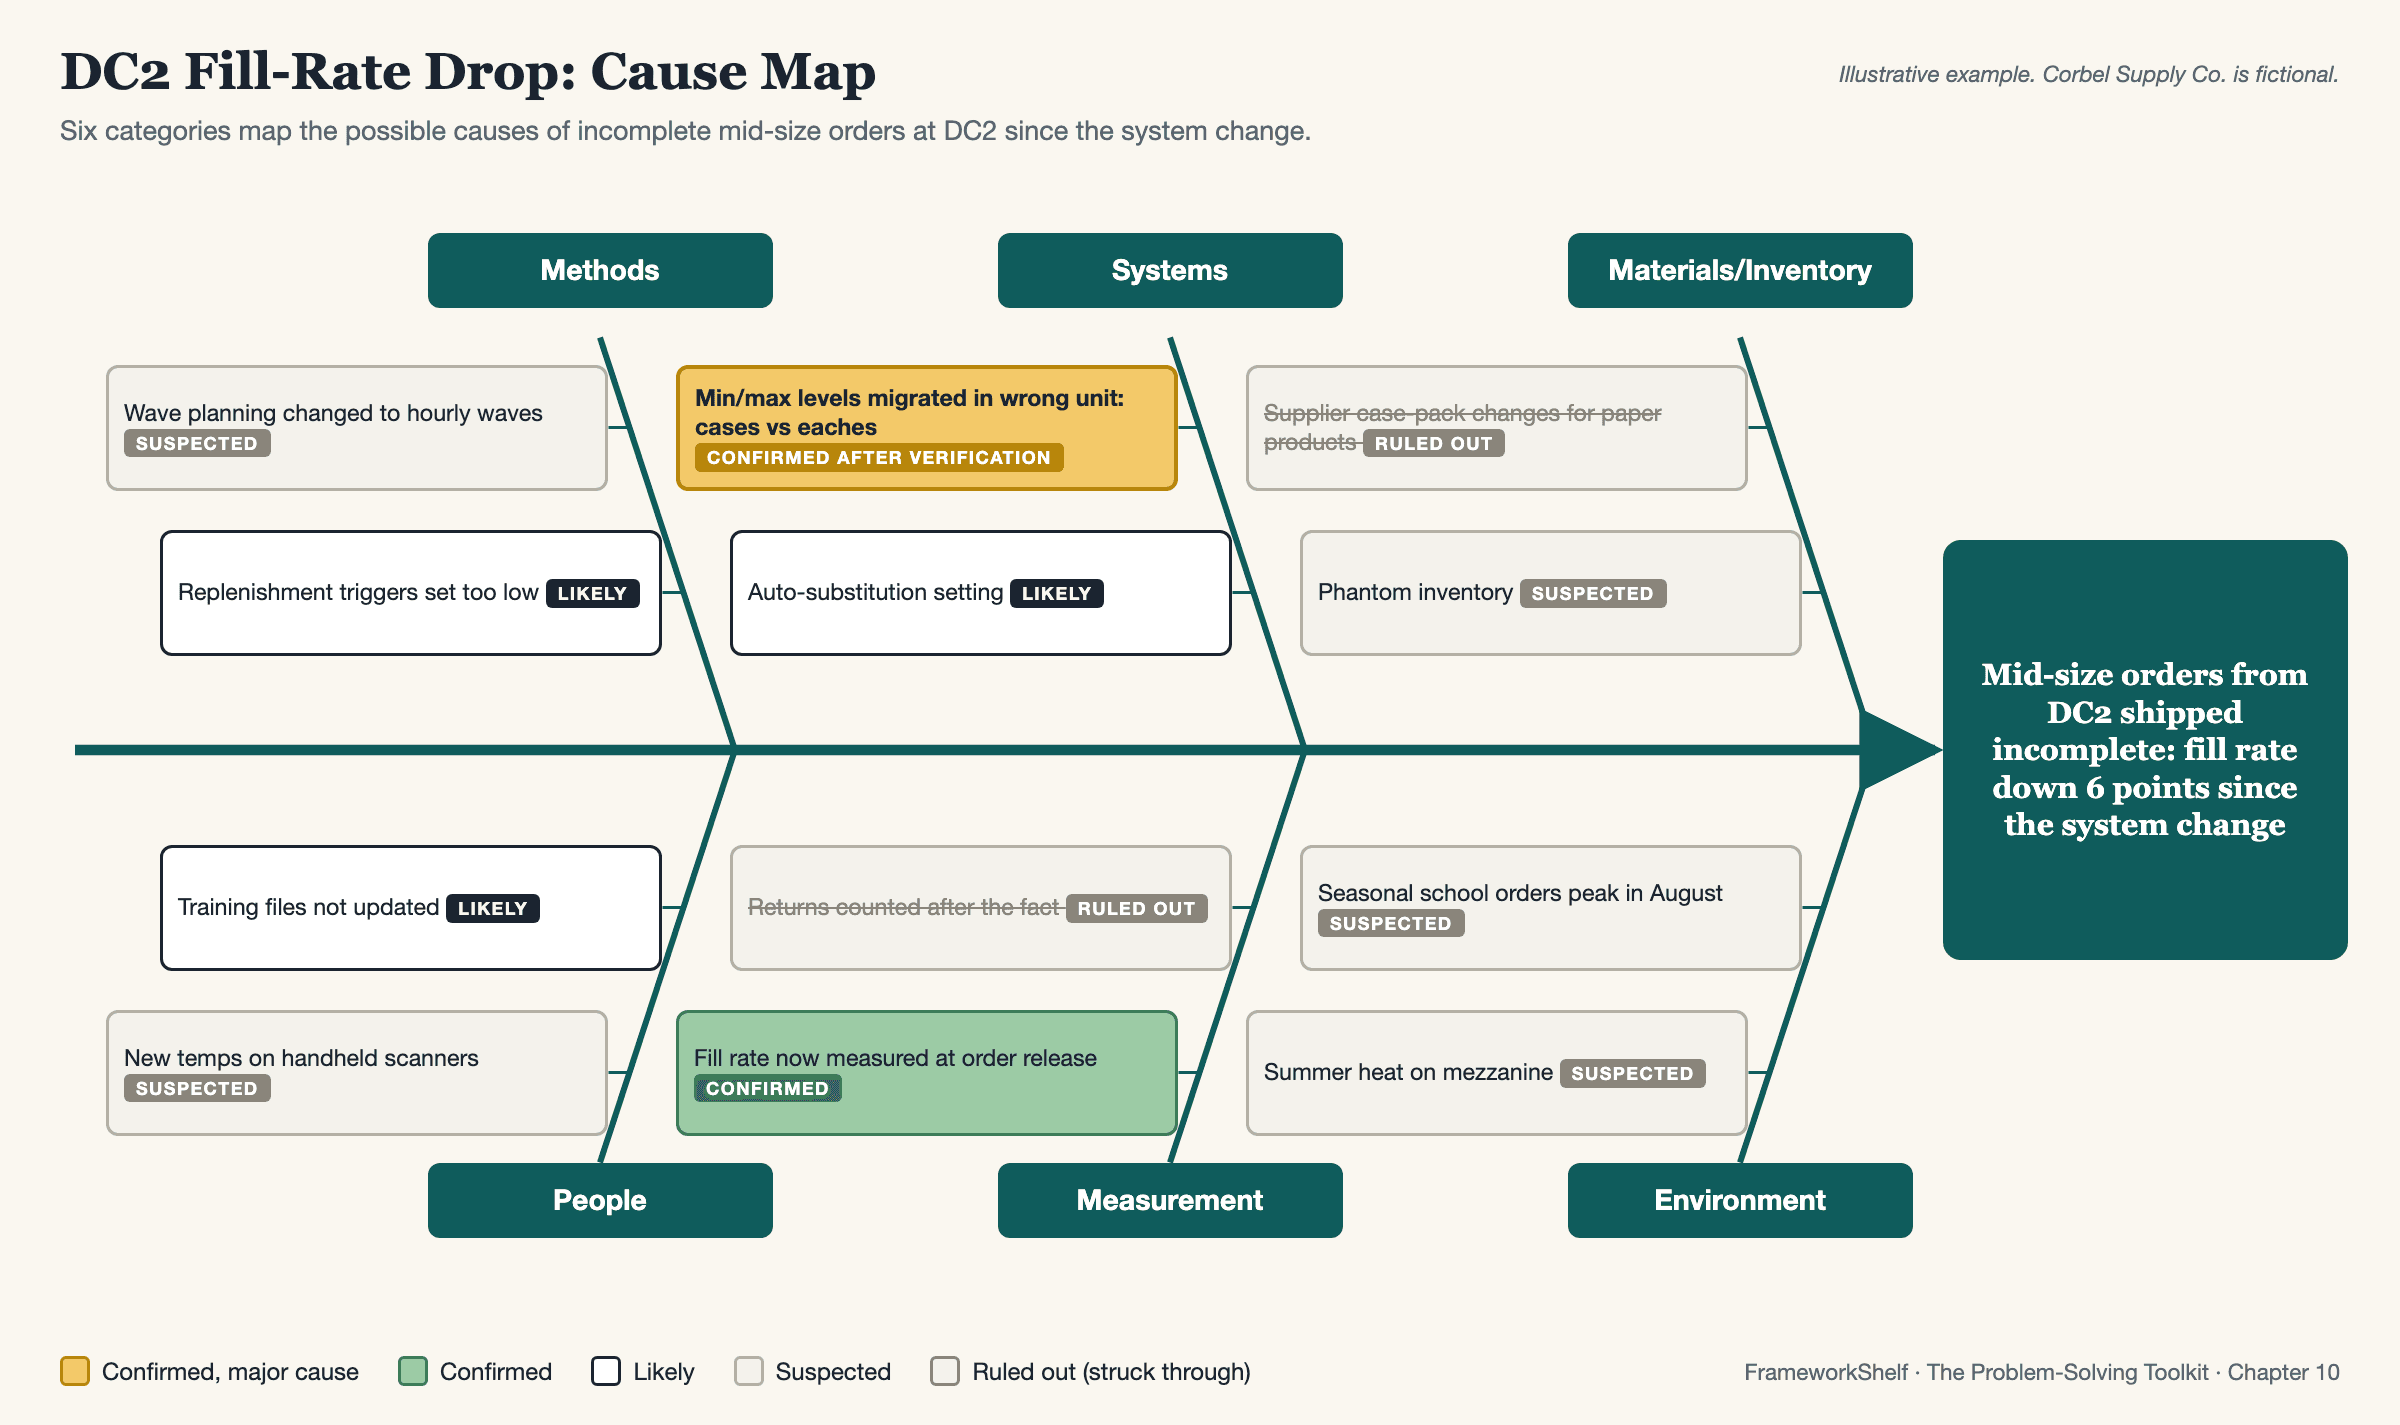This screenshot has width=2400, height=1425.
Task: Click the 'DC2 Fill-Rate Drop: Cause Map' title
Action: click(468, 72)
